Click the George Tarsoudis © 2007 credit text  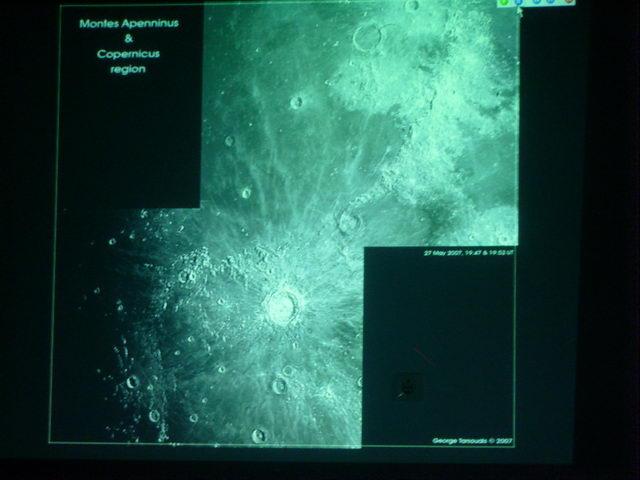click(x=472, y=441)
